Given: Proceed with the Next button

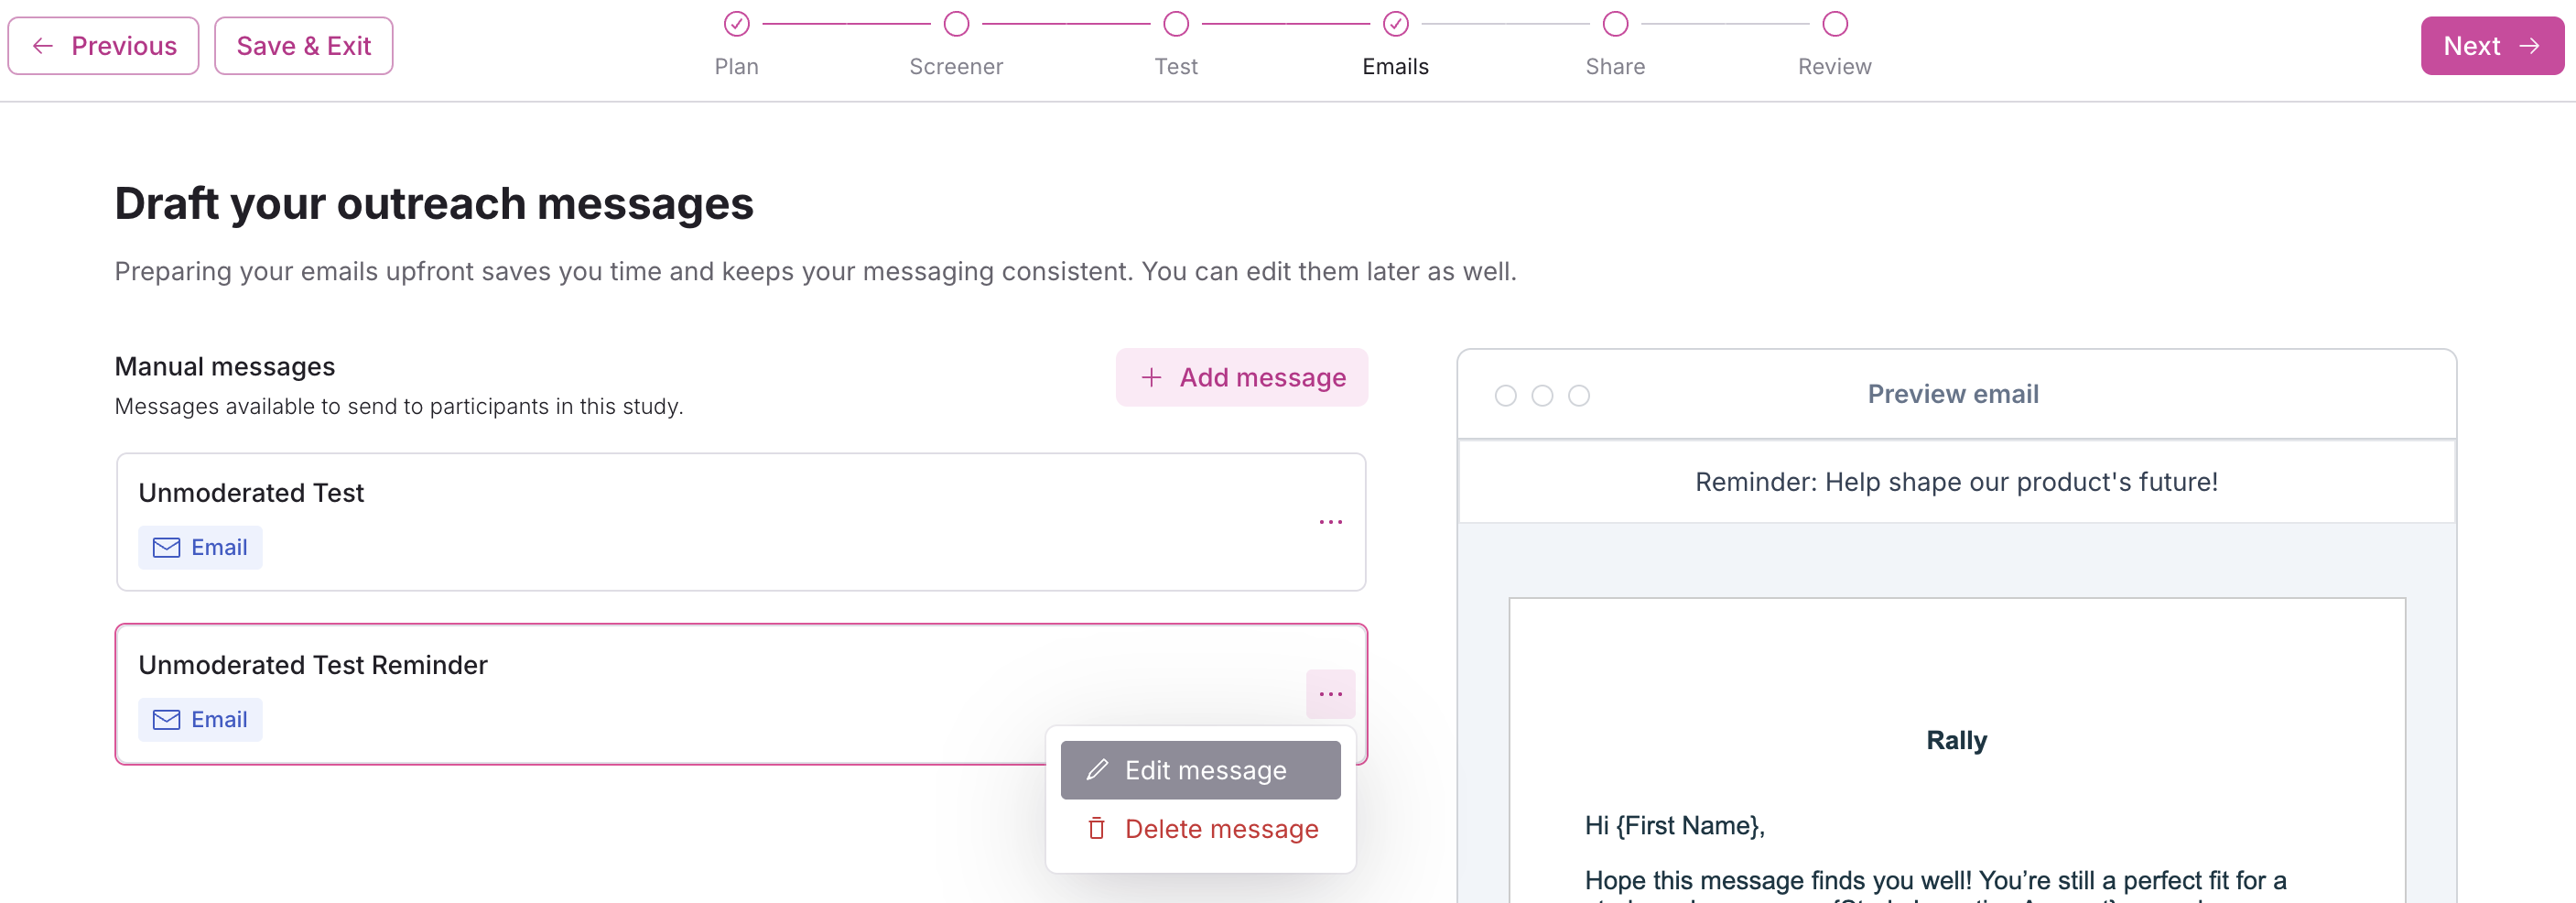Looking at the screenshot, I should click(2491, 46).
